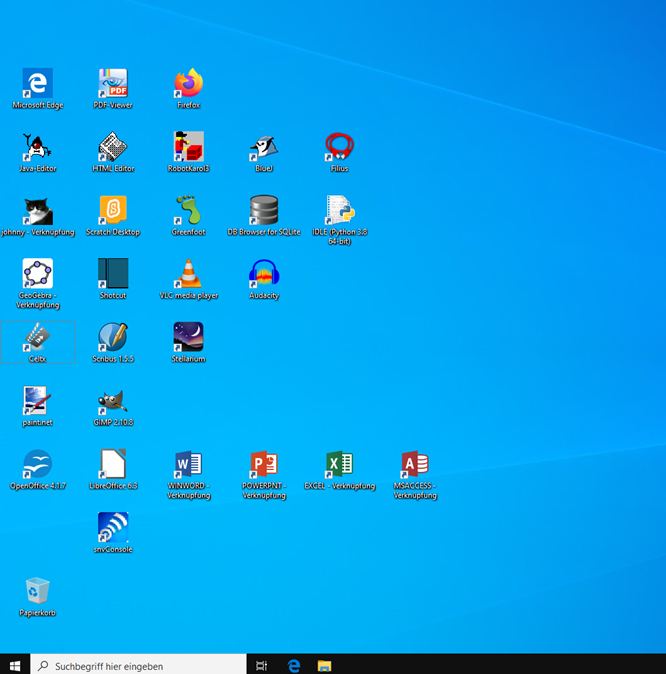Click the MSACCESS - Verknüpfung icon
This screenshot has height=674, width=666.
click(x=415, y=464)
